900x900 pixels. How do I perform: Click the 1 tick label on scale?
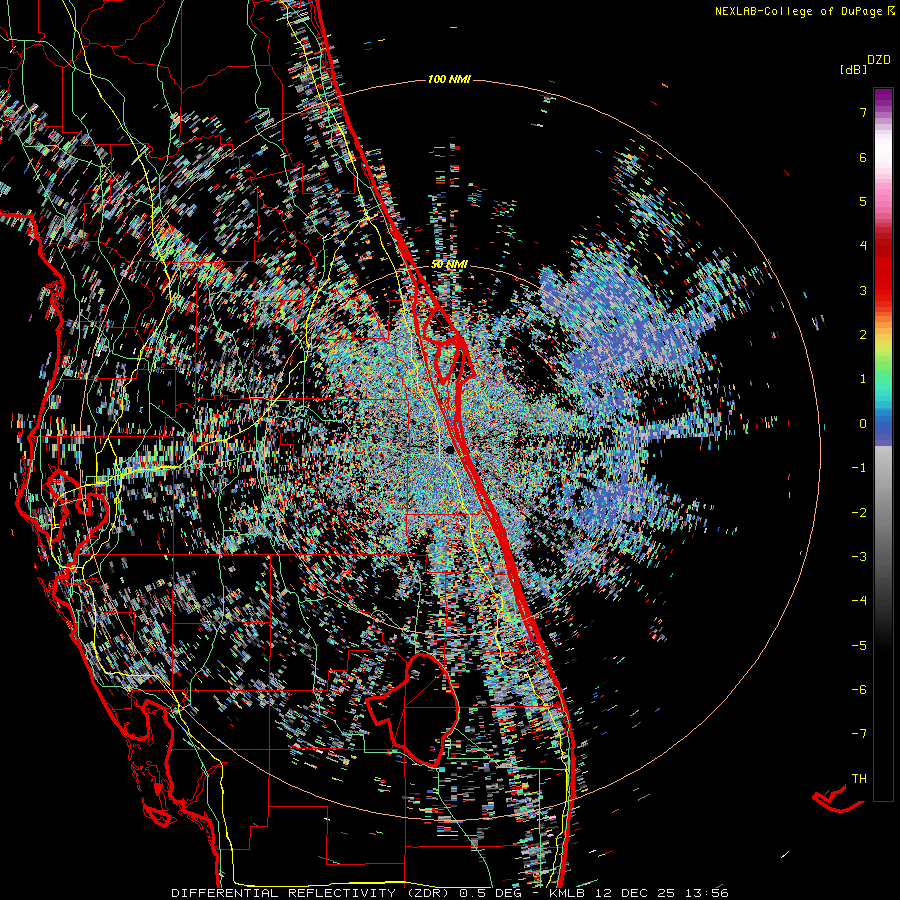(863, 379)
